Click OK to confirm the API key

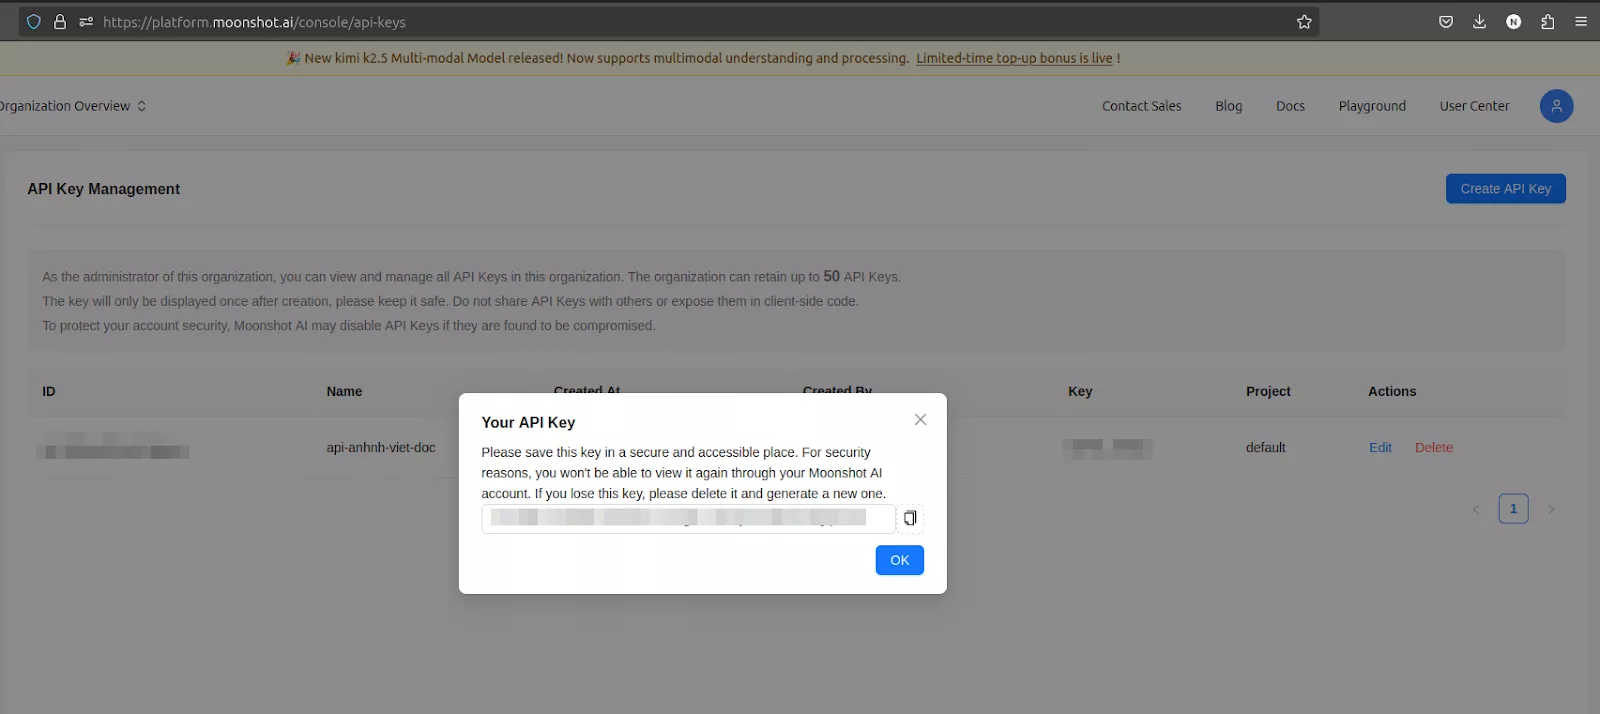(899, 560)
